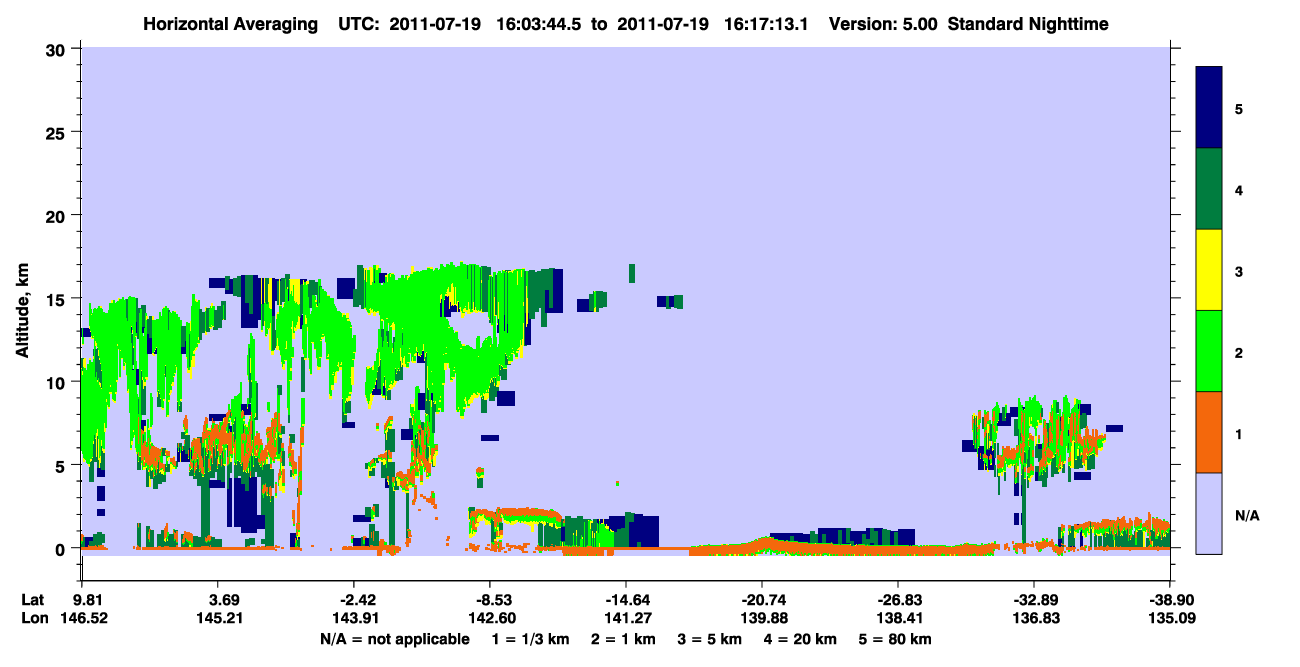Click the dark blue legend color 5
Screen dimensions: 1300x667
click(1209, 107)
